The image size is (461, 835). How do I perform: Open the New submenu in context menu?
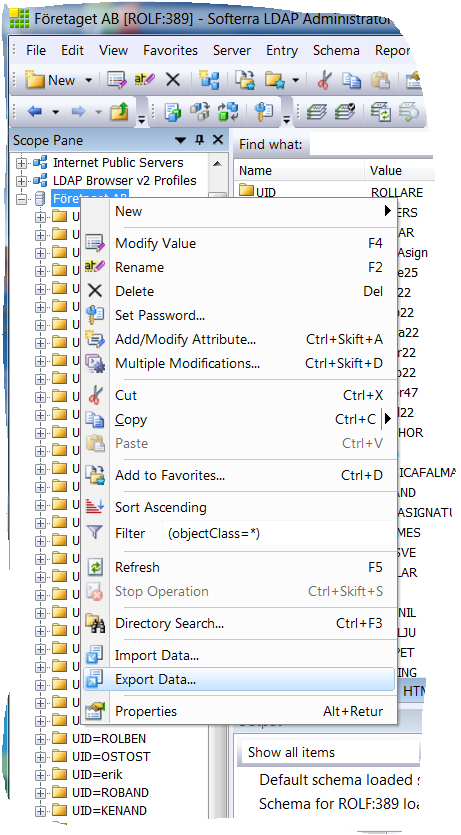[238, 211]
